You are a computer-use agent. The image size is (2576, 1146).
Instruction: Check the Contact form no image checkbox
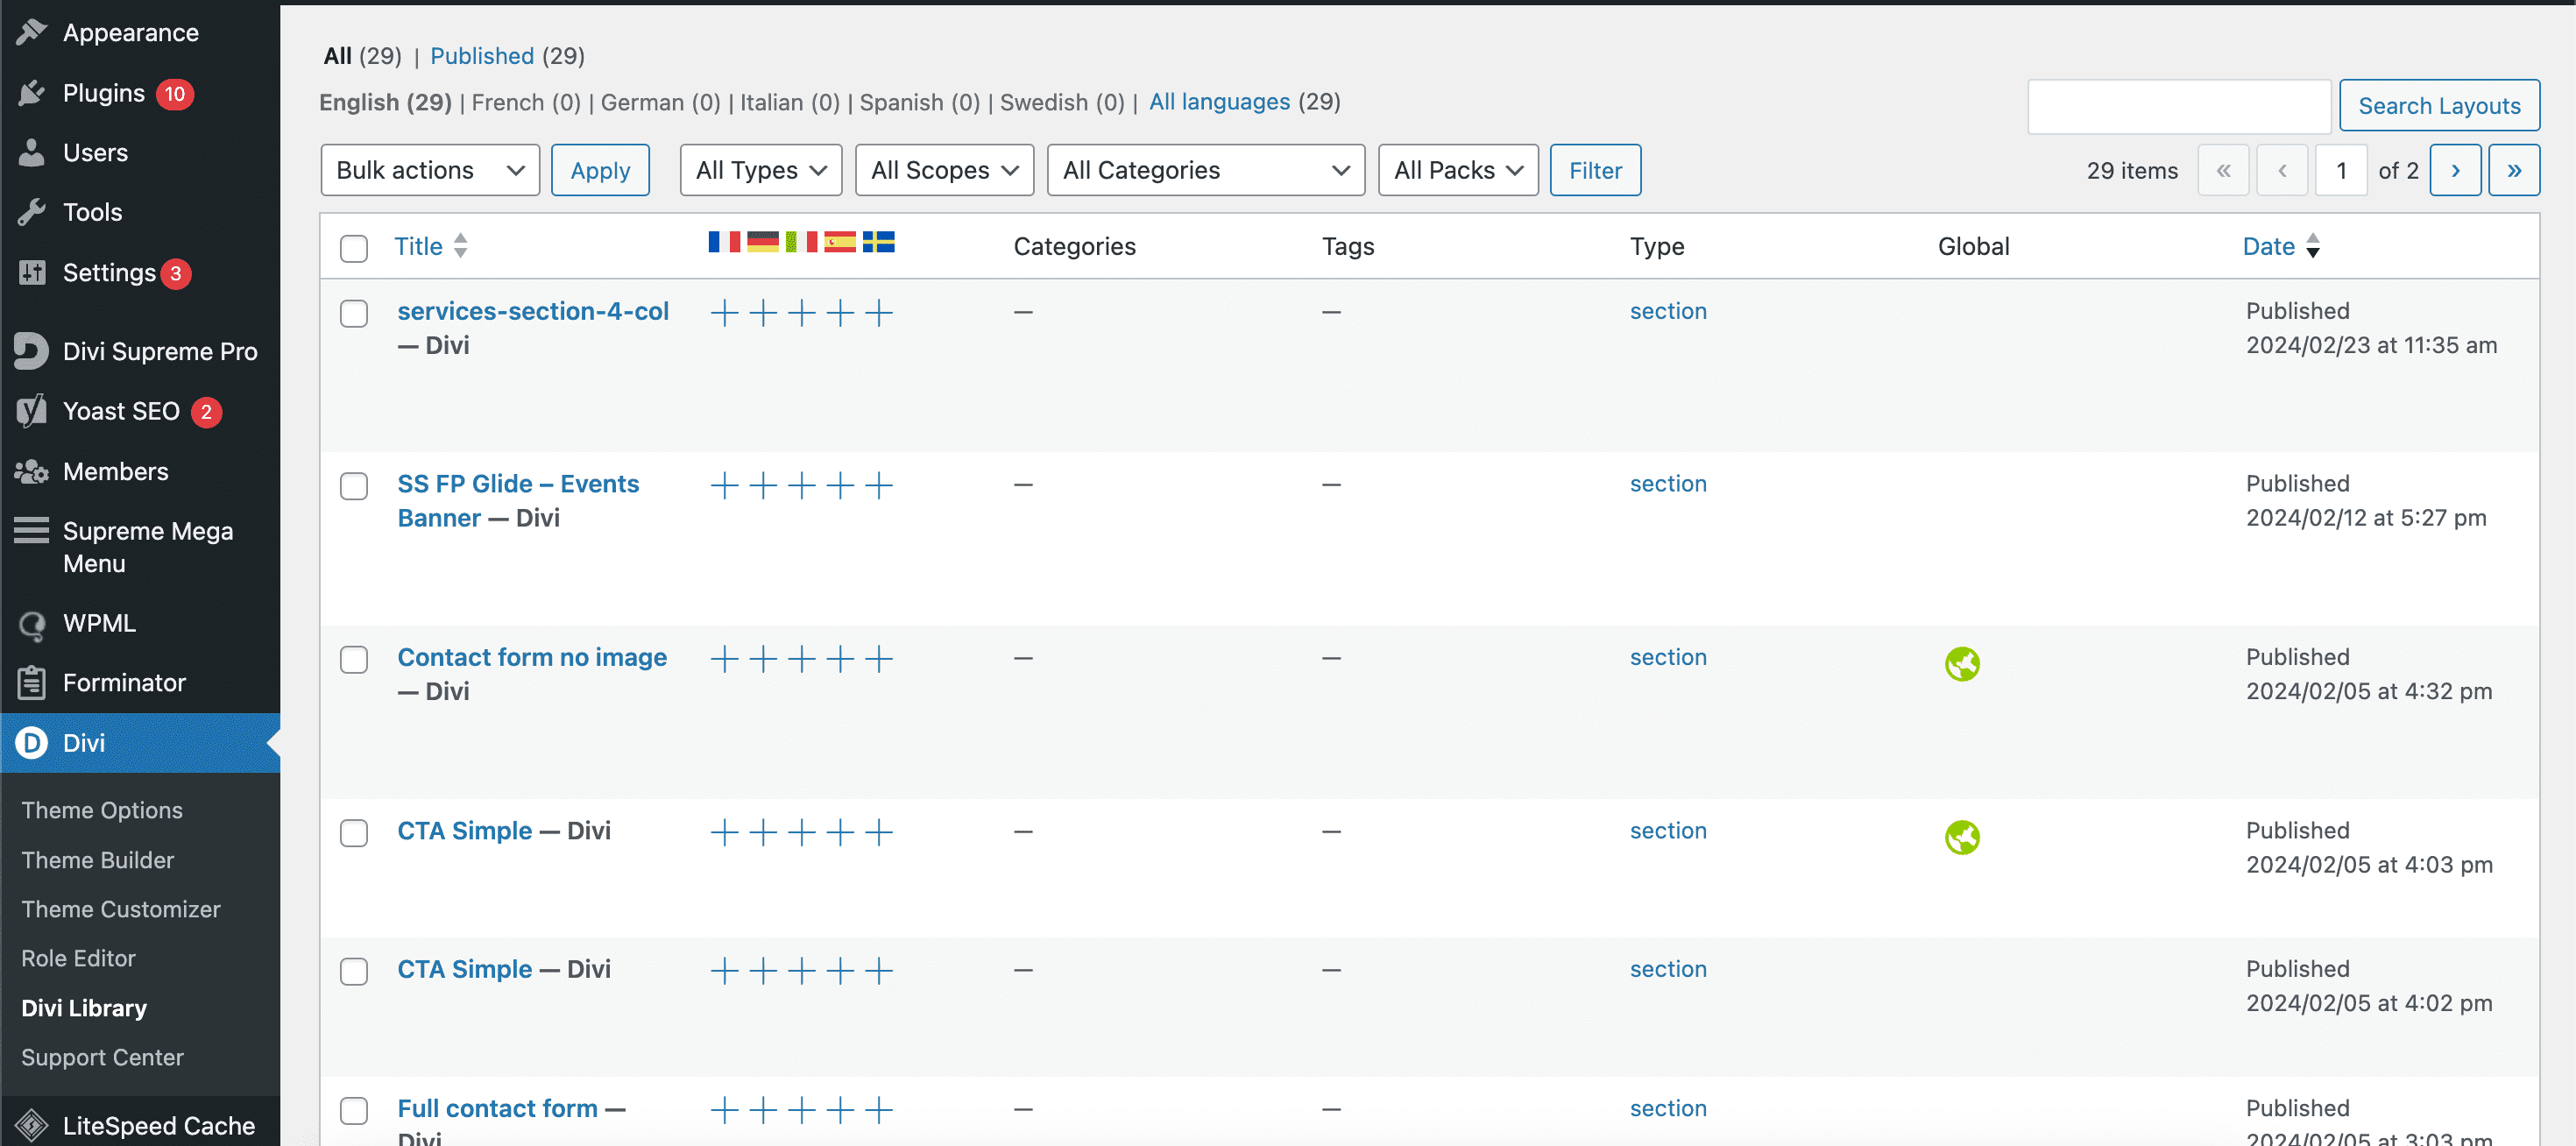[354, 660]
